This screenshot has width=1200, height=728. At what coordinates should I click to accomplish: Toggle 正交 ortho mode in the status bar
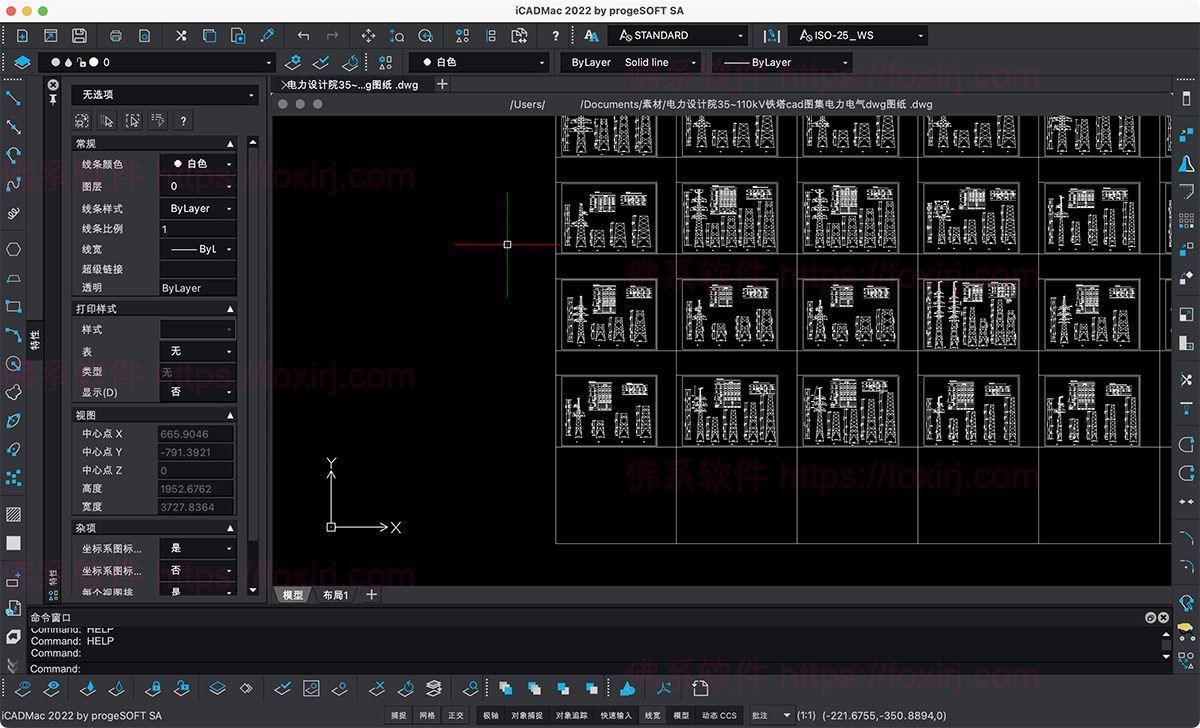(456, 715)
